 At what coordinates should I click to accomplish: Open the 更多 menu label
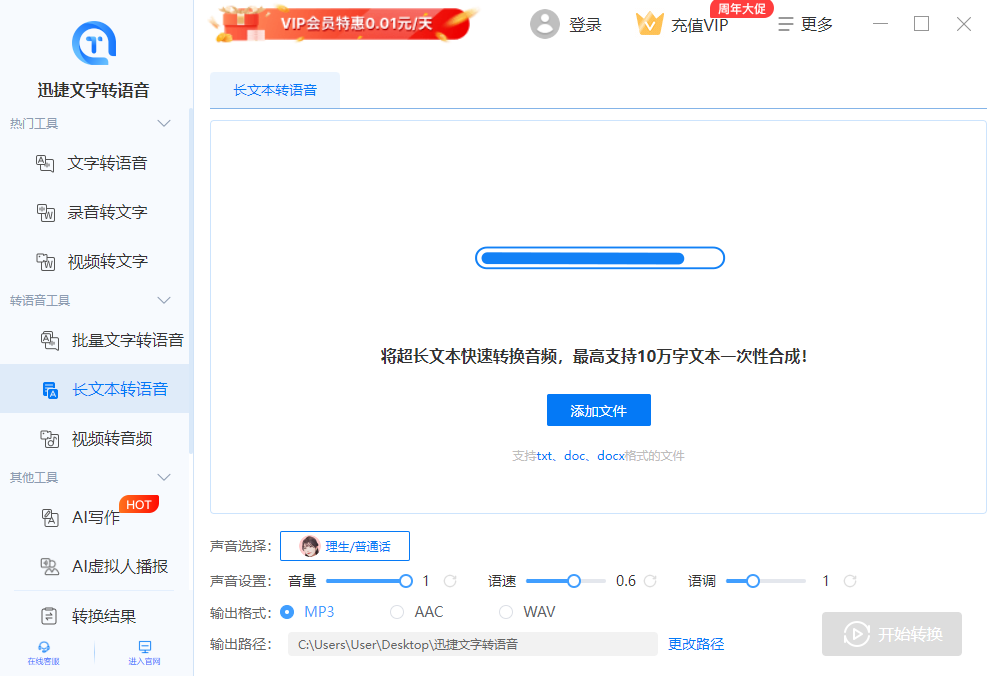click(x=816, y=24)
